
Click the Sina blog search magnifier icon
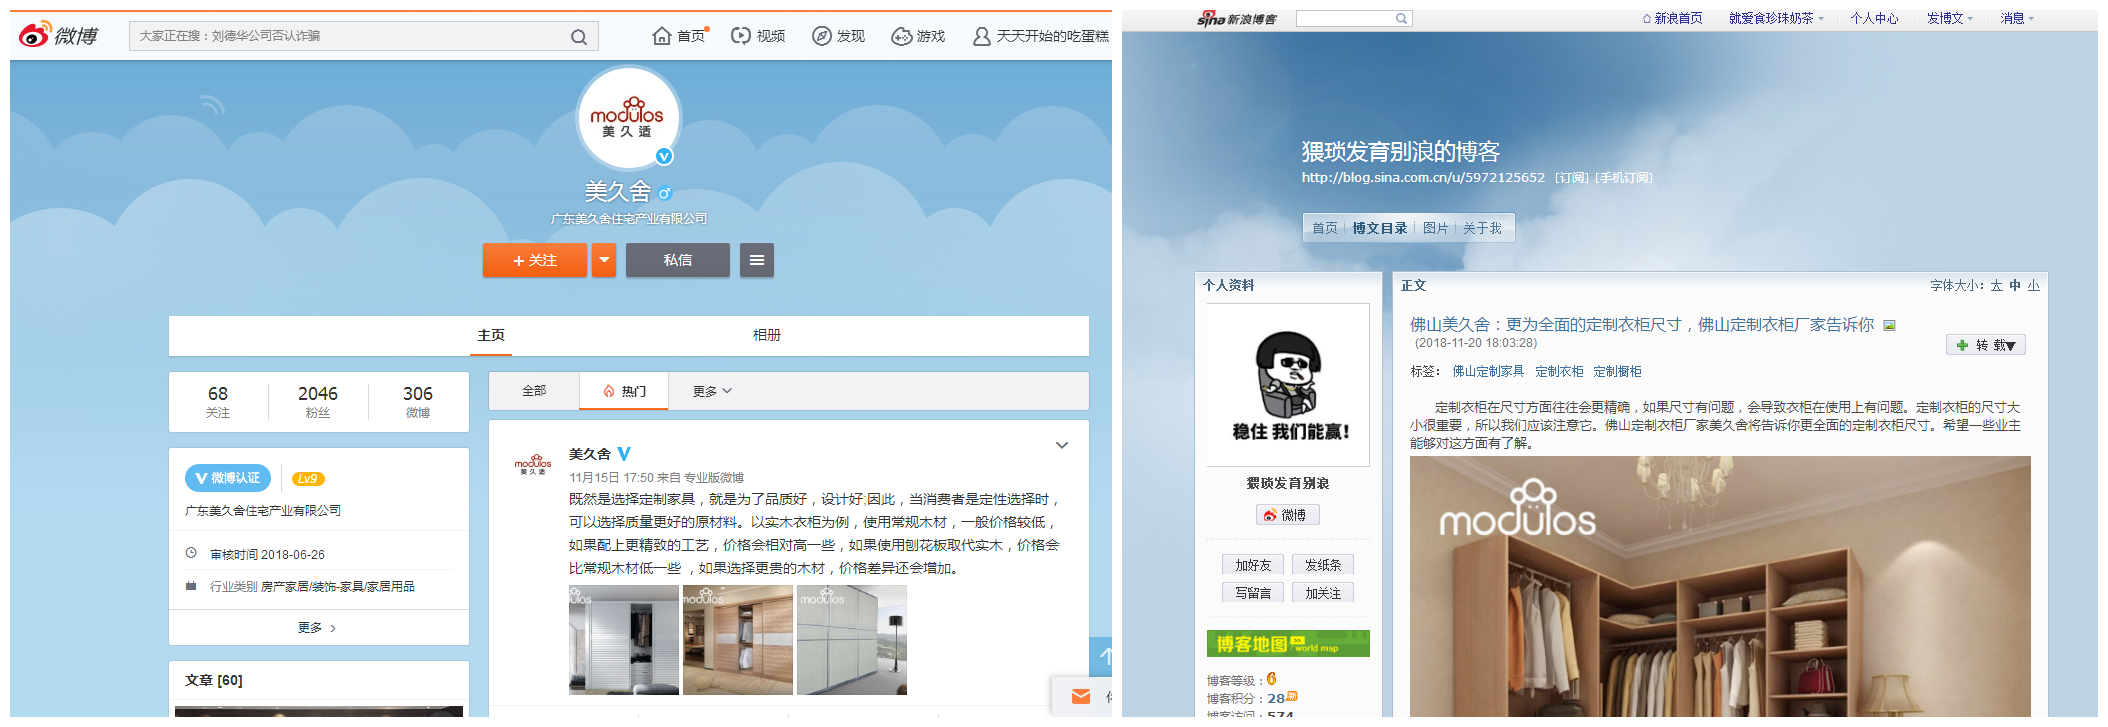1402,18
